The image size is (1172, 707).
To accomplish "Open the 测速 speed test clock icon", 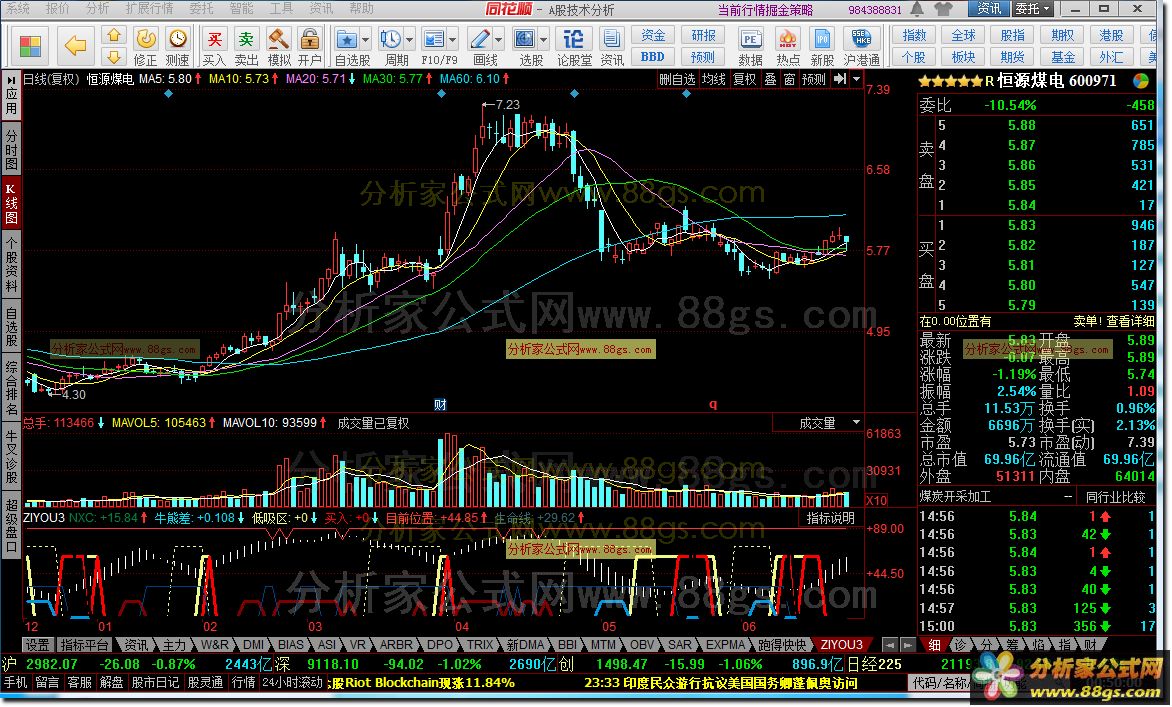I will pyautogui.click(x=177, y=46).
